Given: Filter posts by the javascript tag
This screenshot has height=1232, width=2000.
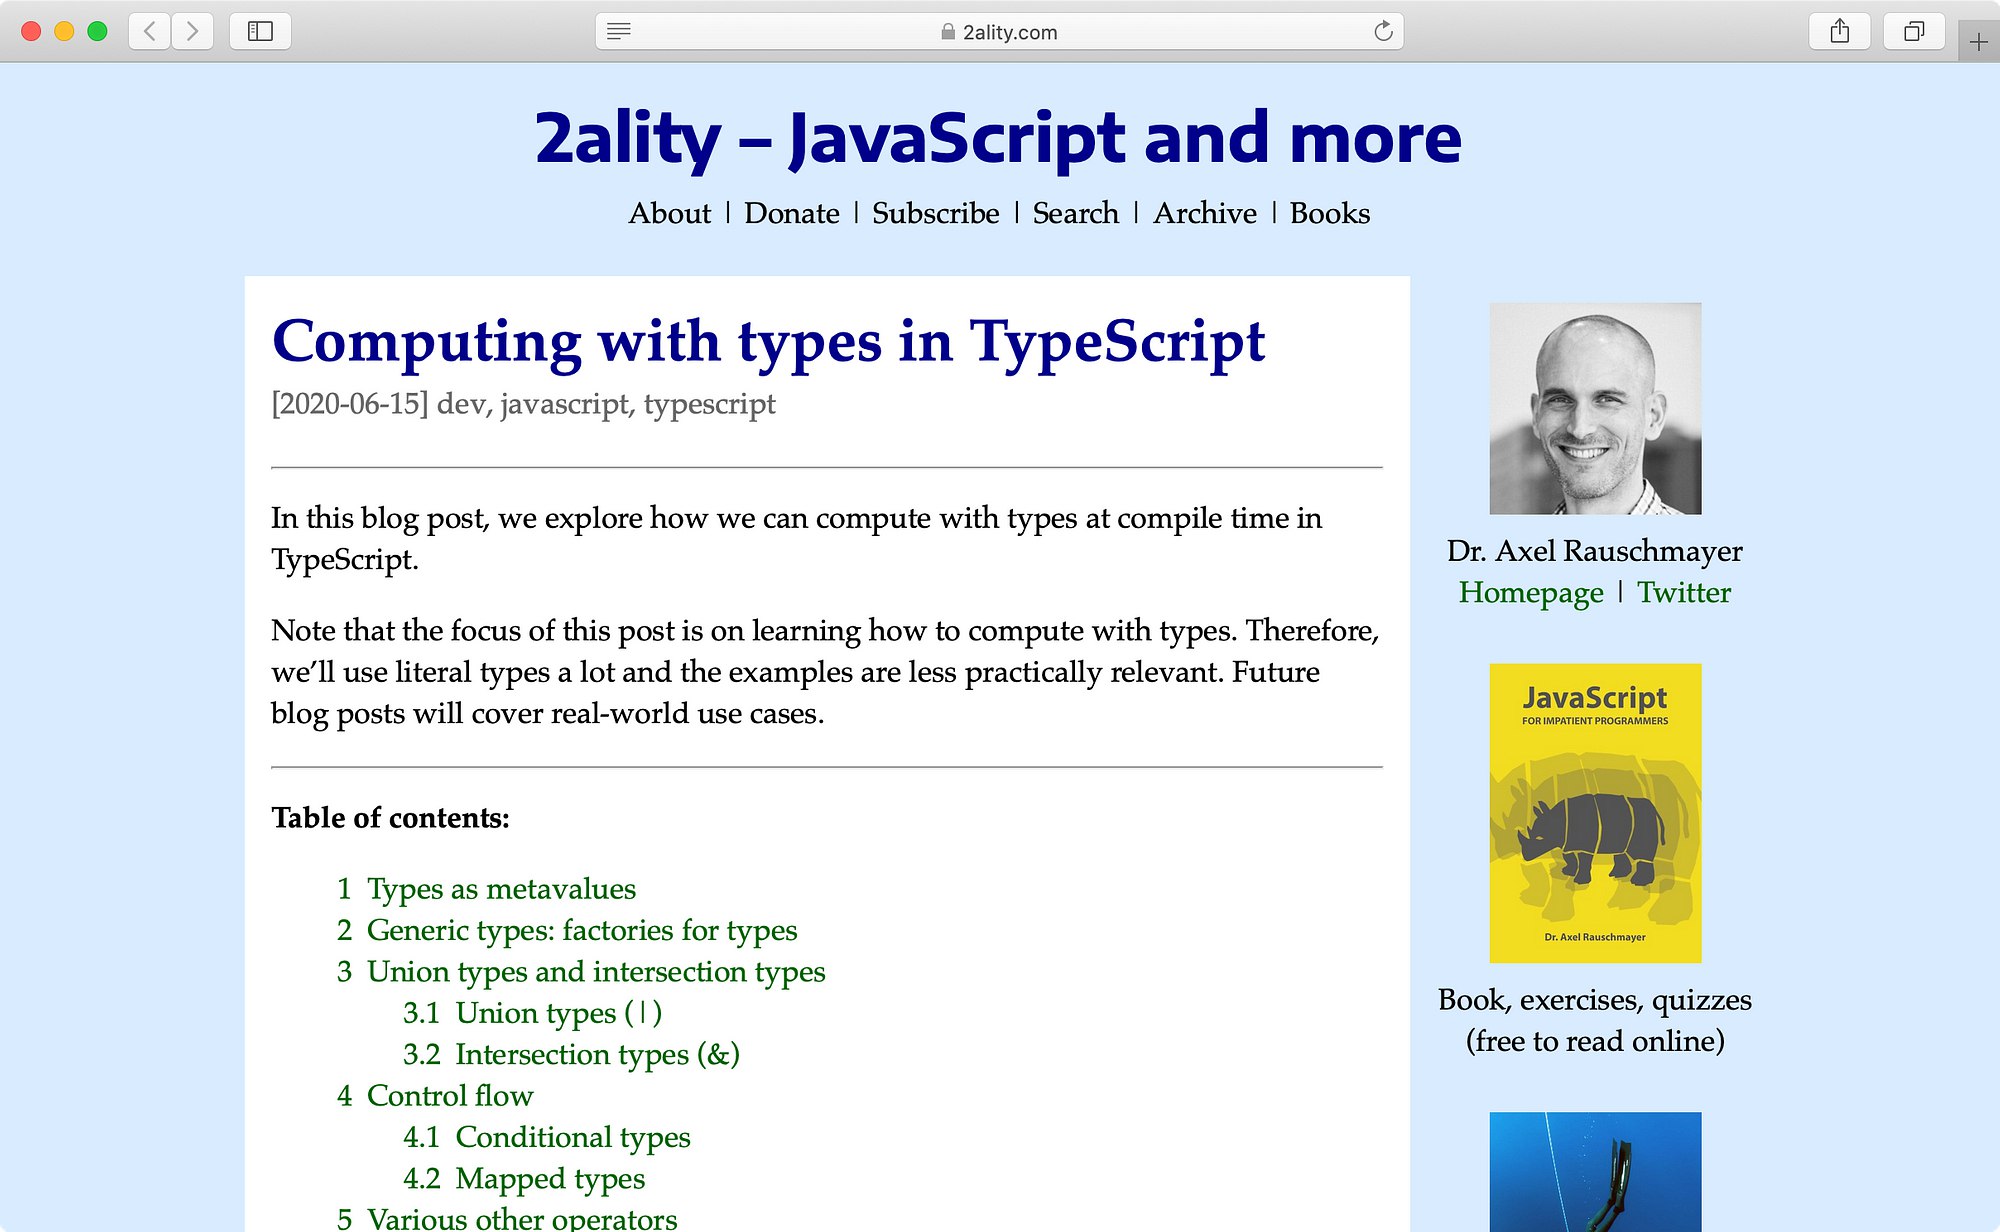Looking at the screenshot, I should (564, 404).
